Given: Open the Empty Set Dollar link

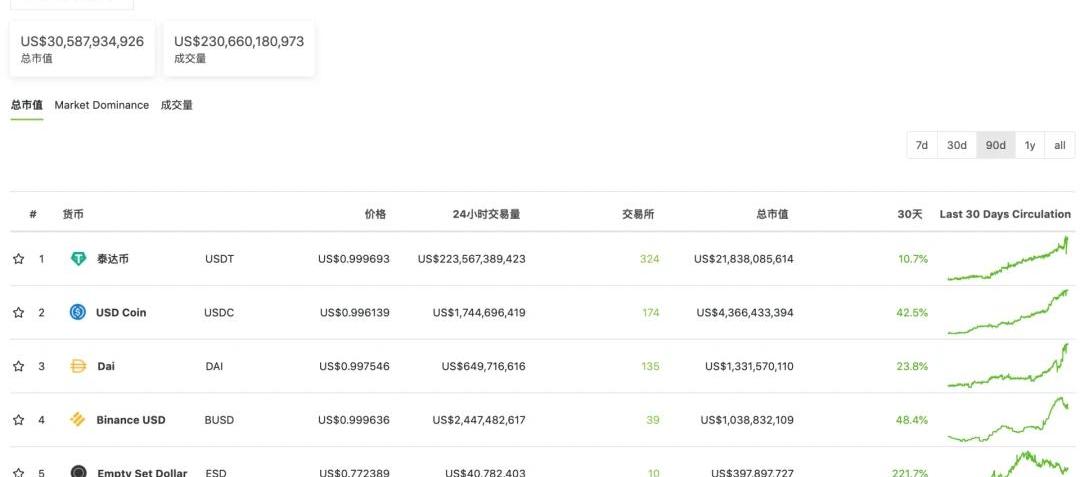Looking at the screenshot, I should (143, 472).
